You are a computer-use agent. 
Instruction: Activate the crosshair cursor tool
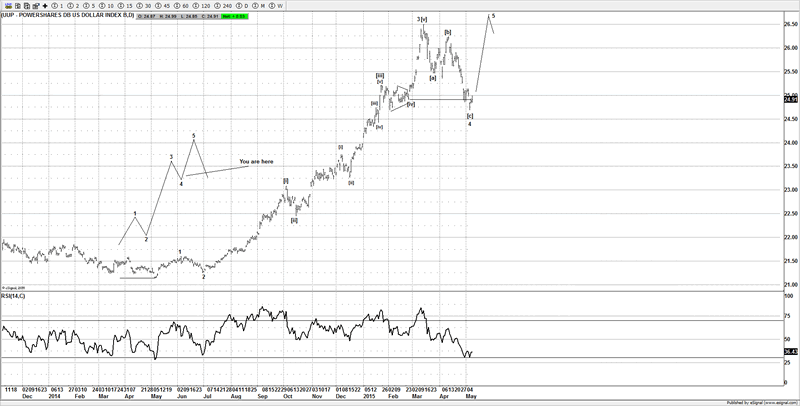point(45,6)
